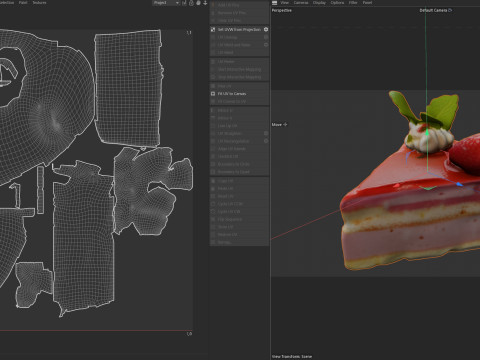Open UV Straighten settings gear

(266, 133)
